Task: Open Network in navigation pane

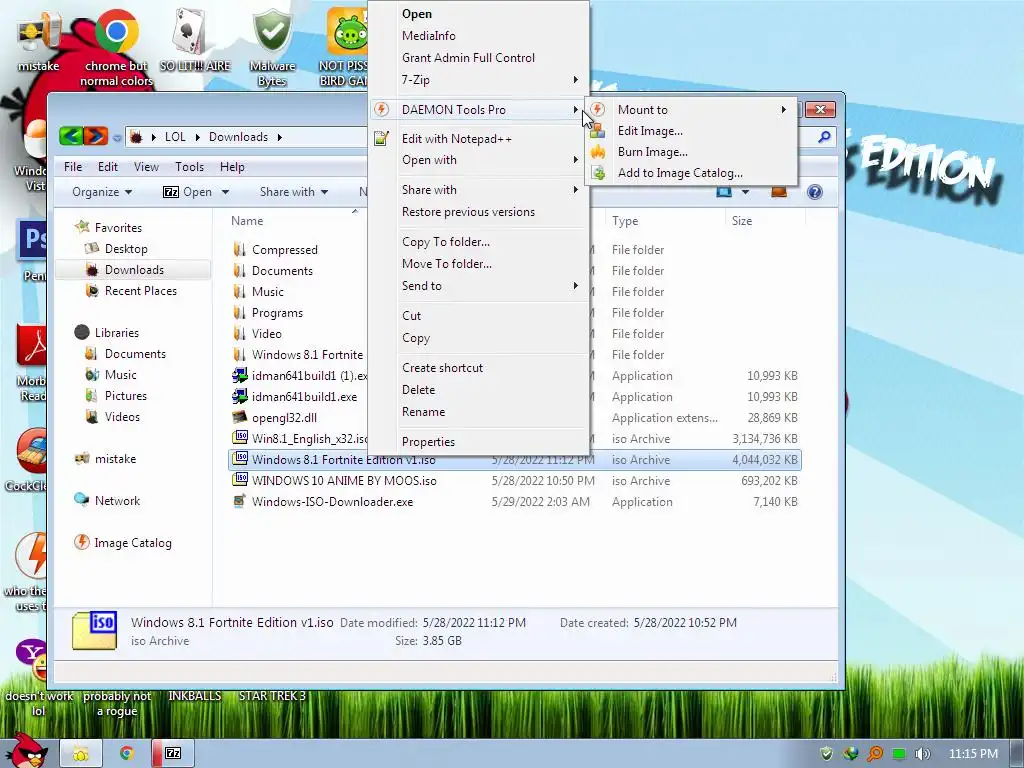Action: pyautogui.click(x=117, y=501)
